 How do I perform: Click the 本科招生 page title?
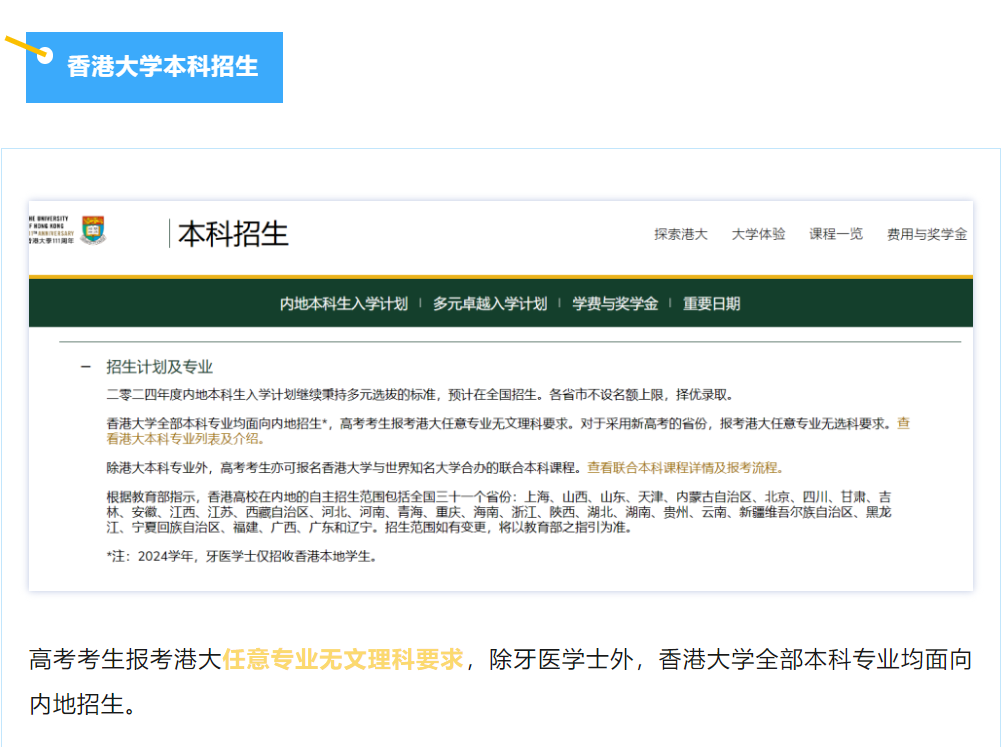pyautogui.click(x=233, y=234)
